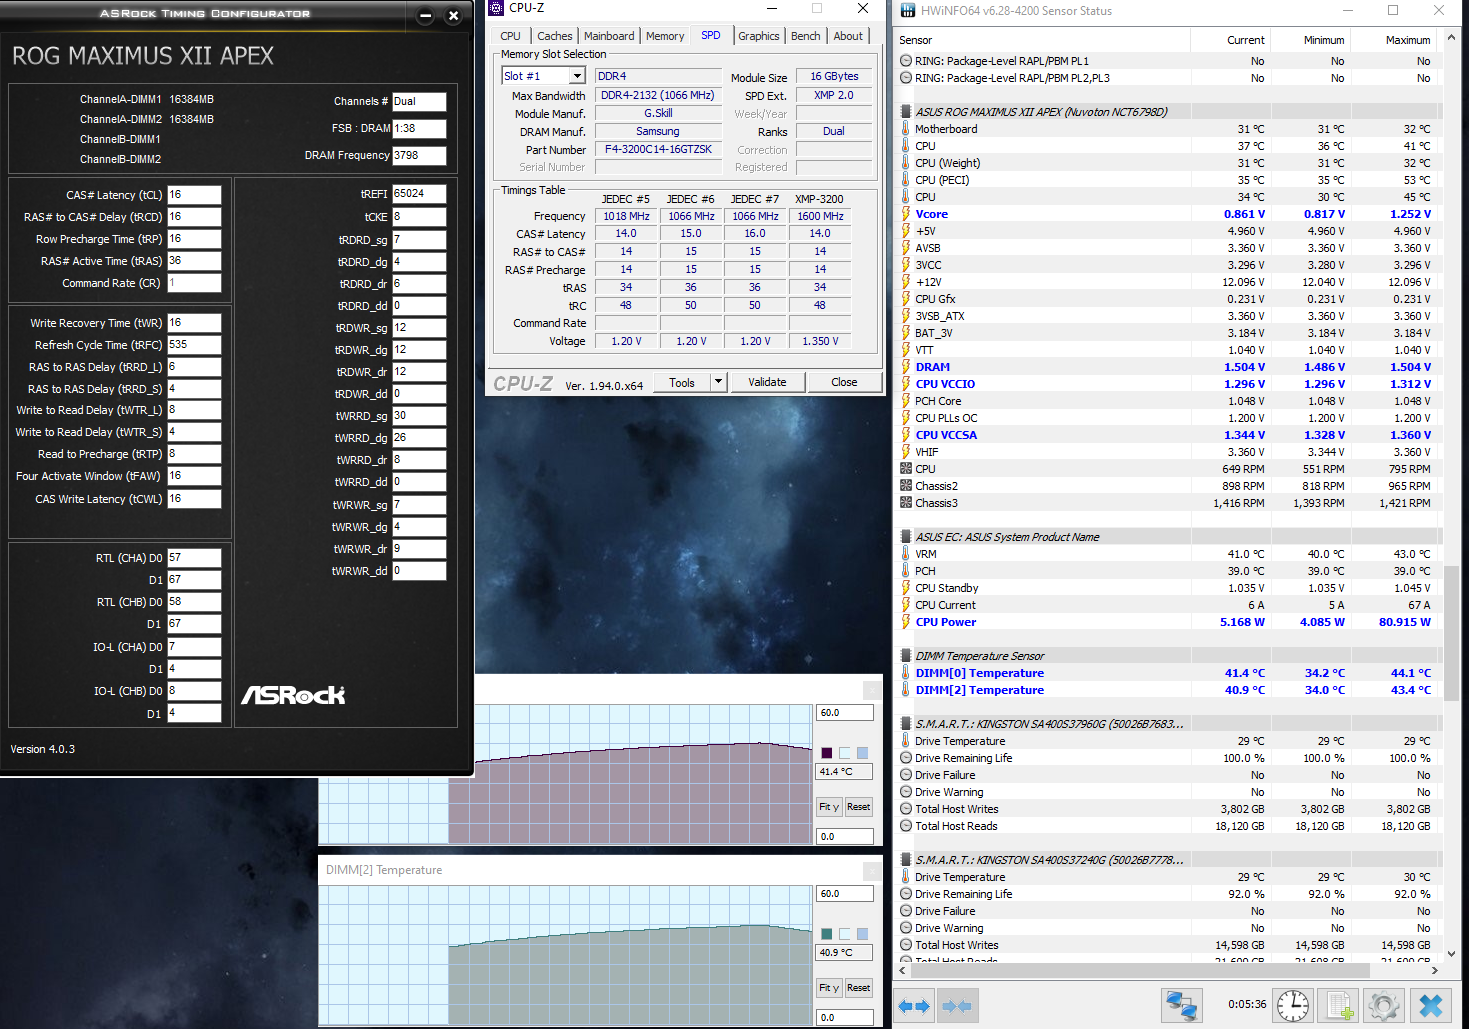Click the Tools button in CPU-Z
The width and height of the screenshot is (1469, 1029).
click(682, 382)
